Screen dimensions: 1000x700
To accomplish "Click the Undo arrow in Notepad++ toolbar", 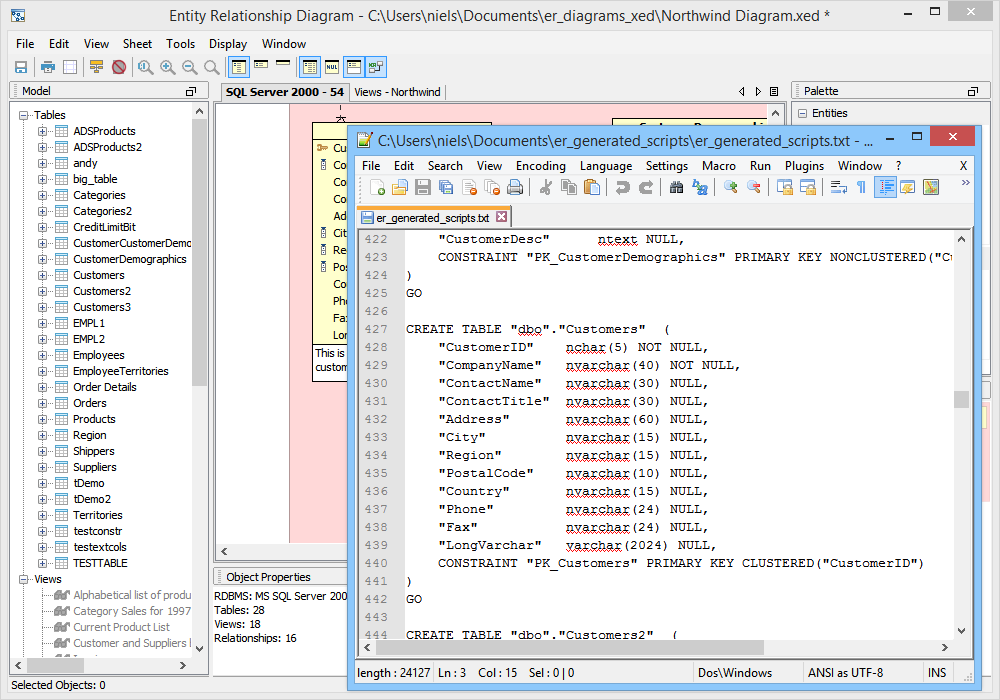I will [x=622, y=187].
